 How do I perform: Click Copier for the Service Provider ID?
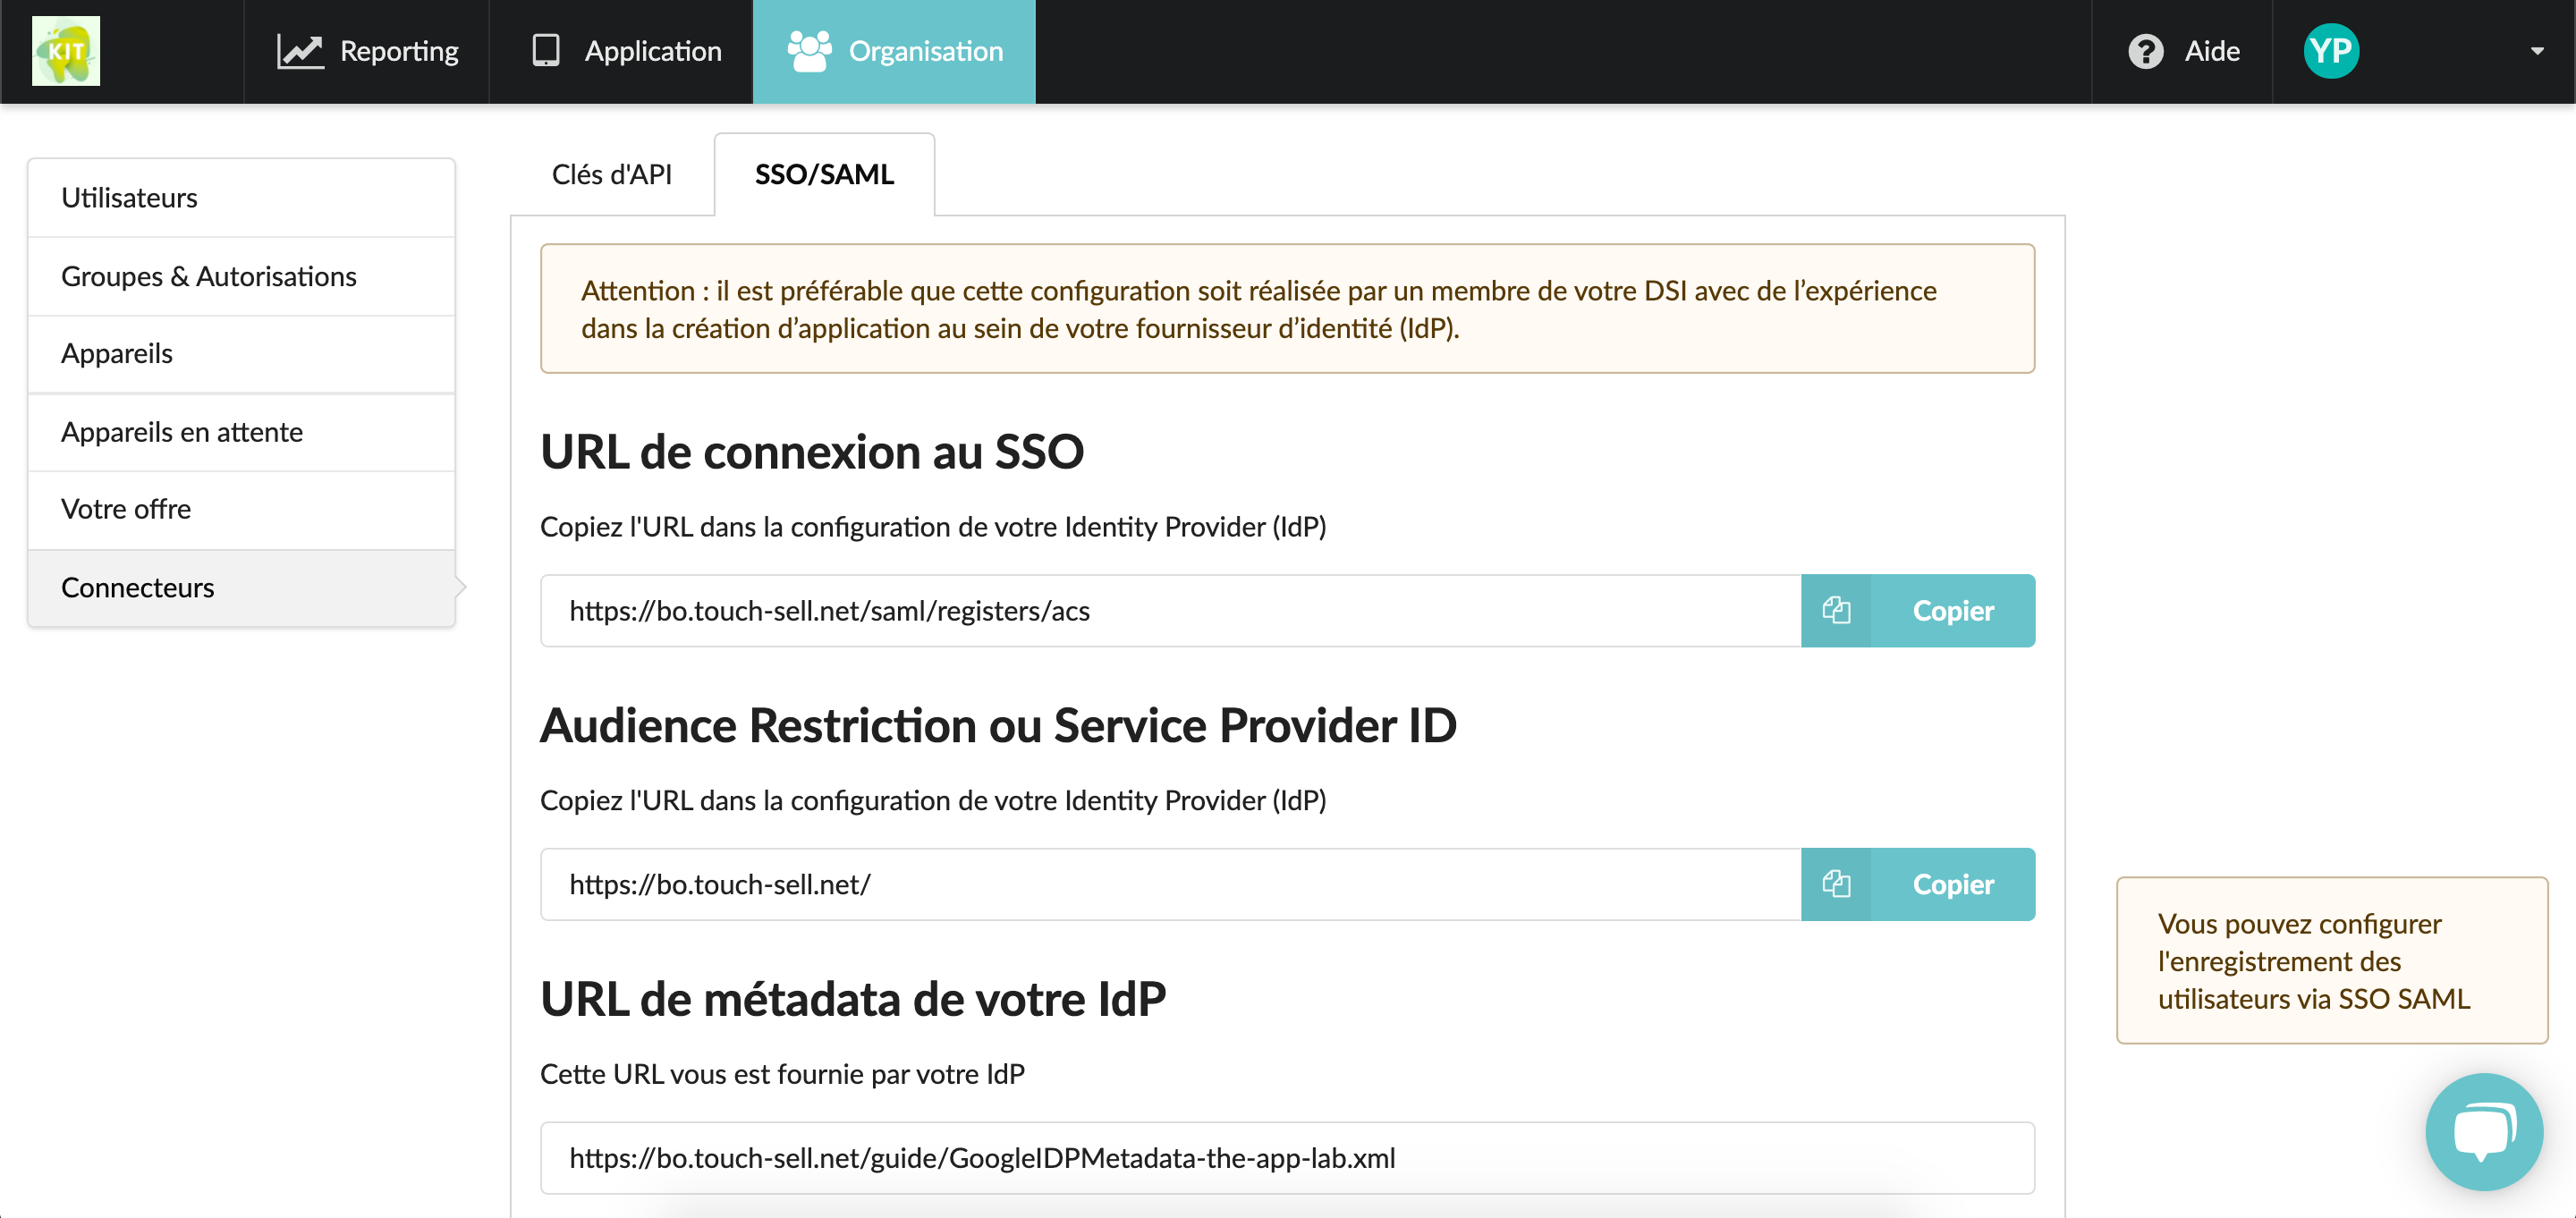(1952, 884)
